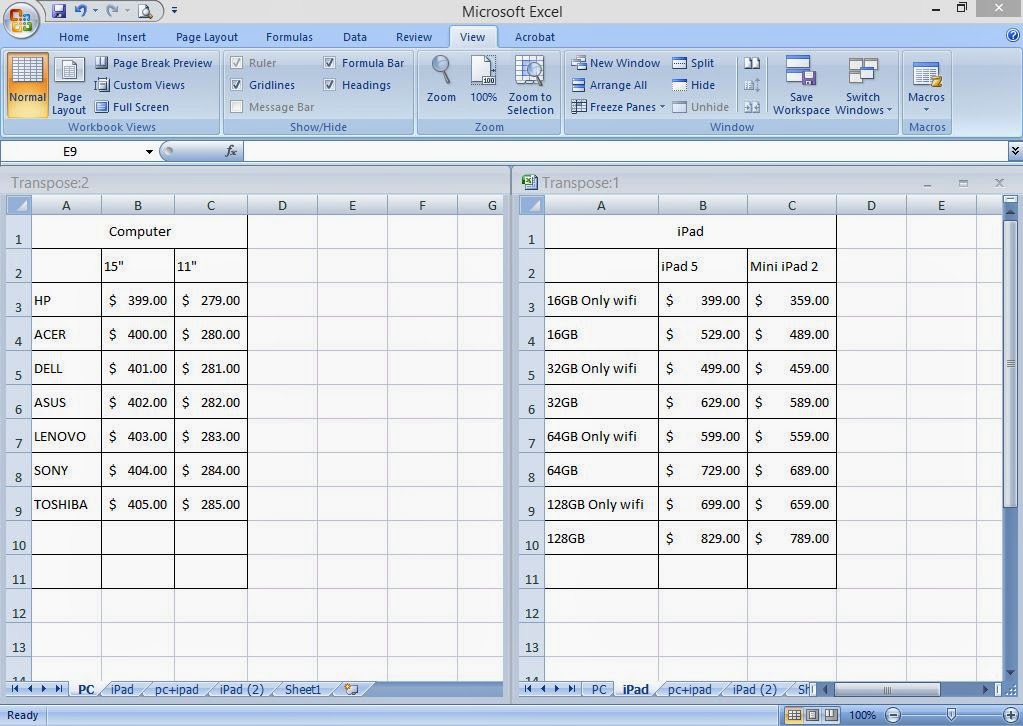Go to first sheet in Transpose:2
The image size is (1023, 726).
pos(15,689)
